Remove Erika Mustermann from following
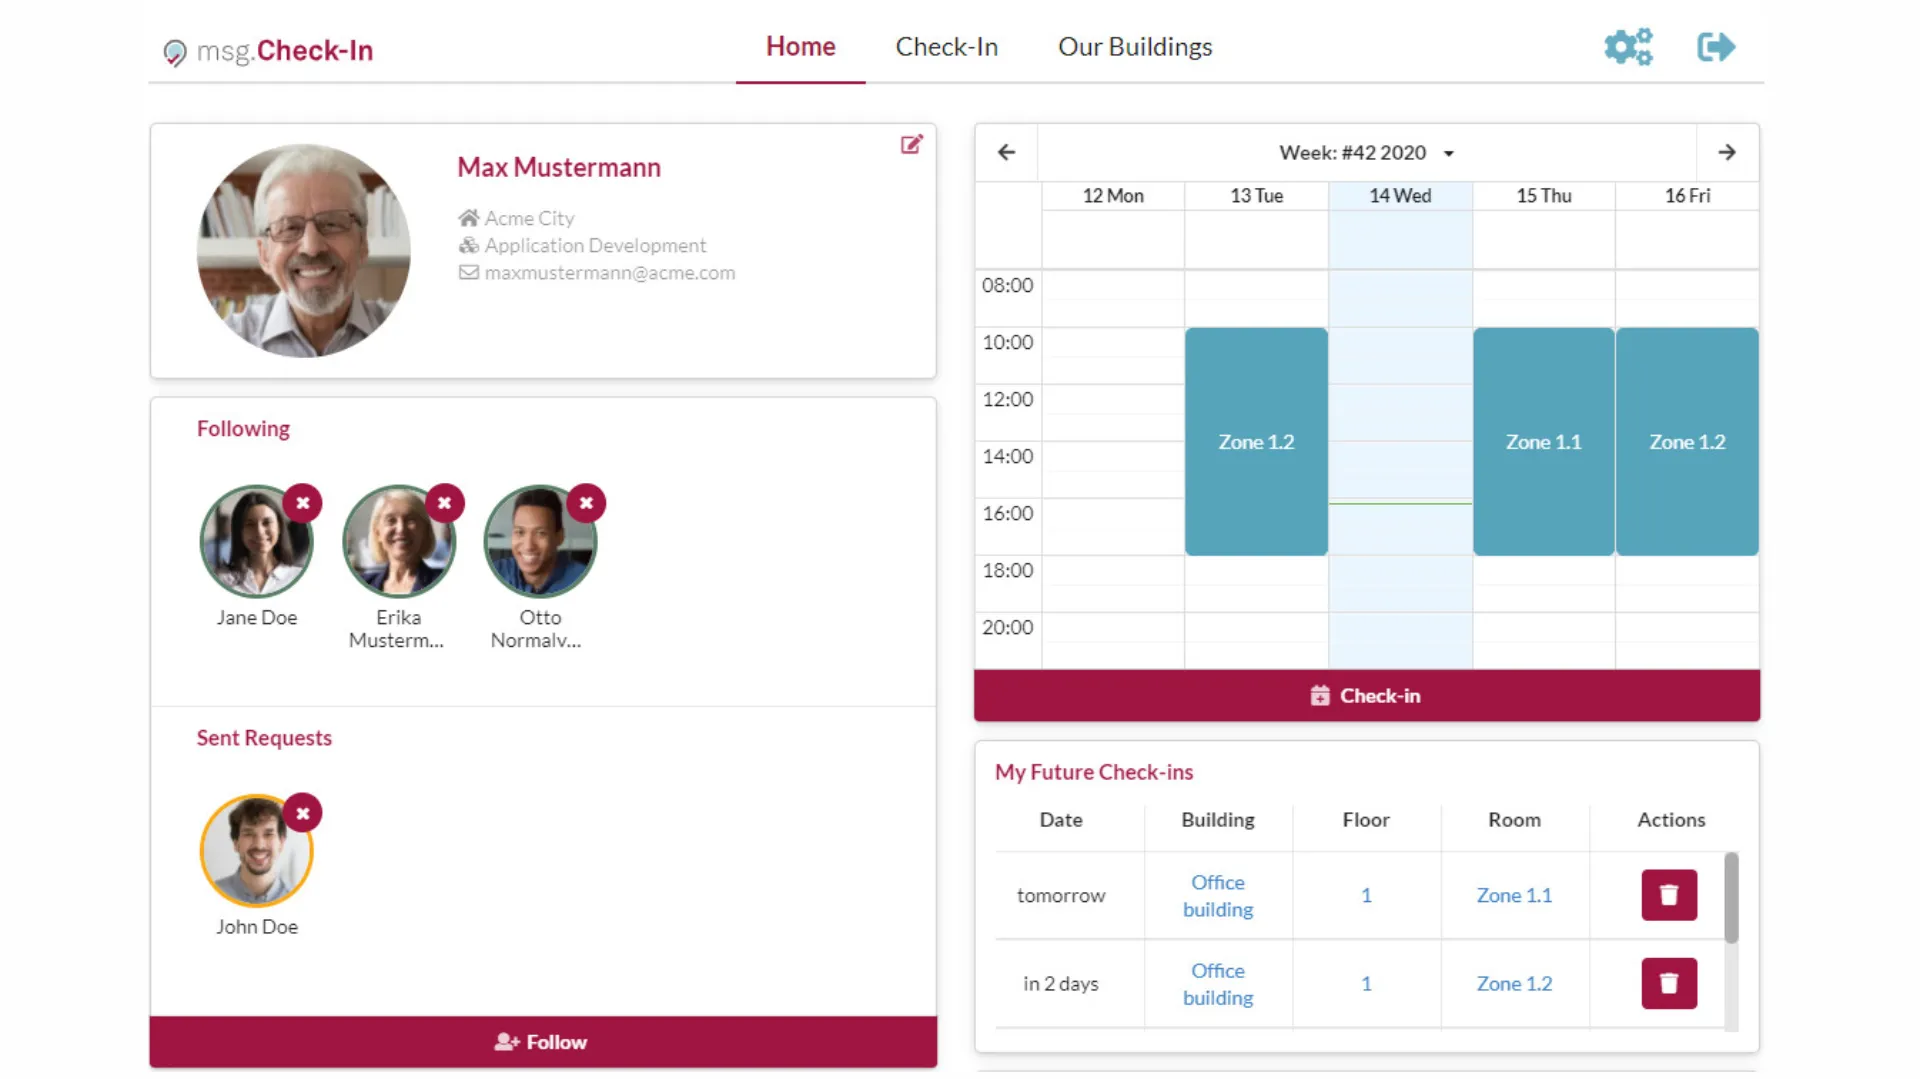 pyautogui.click(x=445, y=503)
